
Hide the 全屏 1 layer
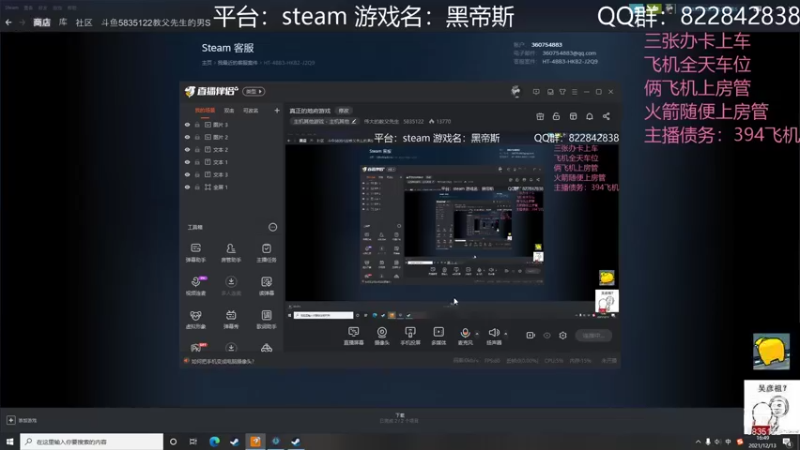[x=187, y=187]
